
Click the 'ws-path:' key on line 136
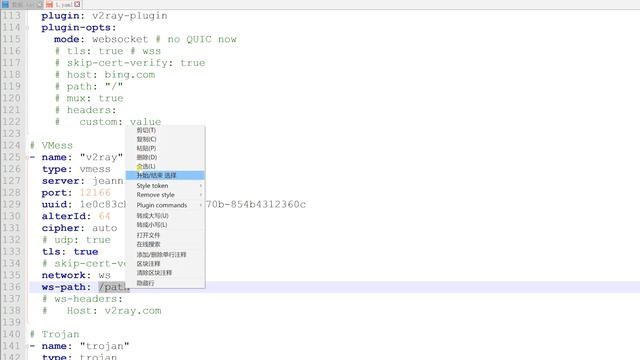click(x=66, y=287)
